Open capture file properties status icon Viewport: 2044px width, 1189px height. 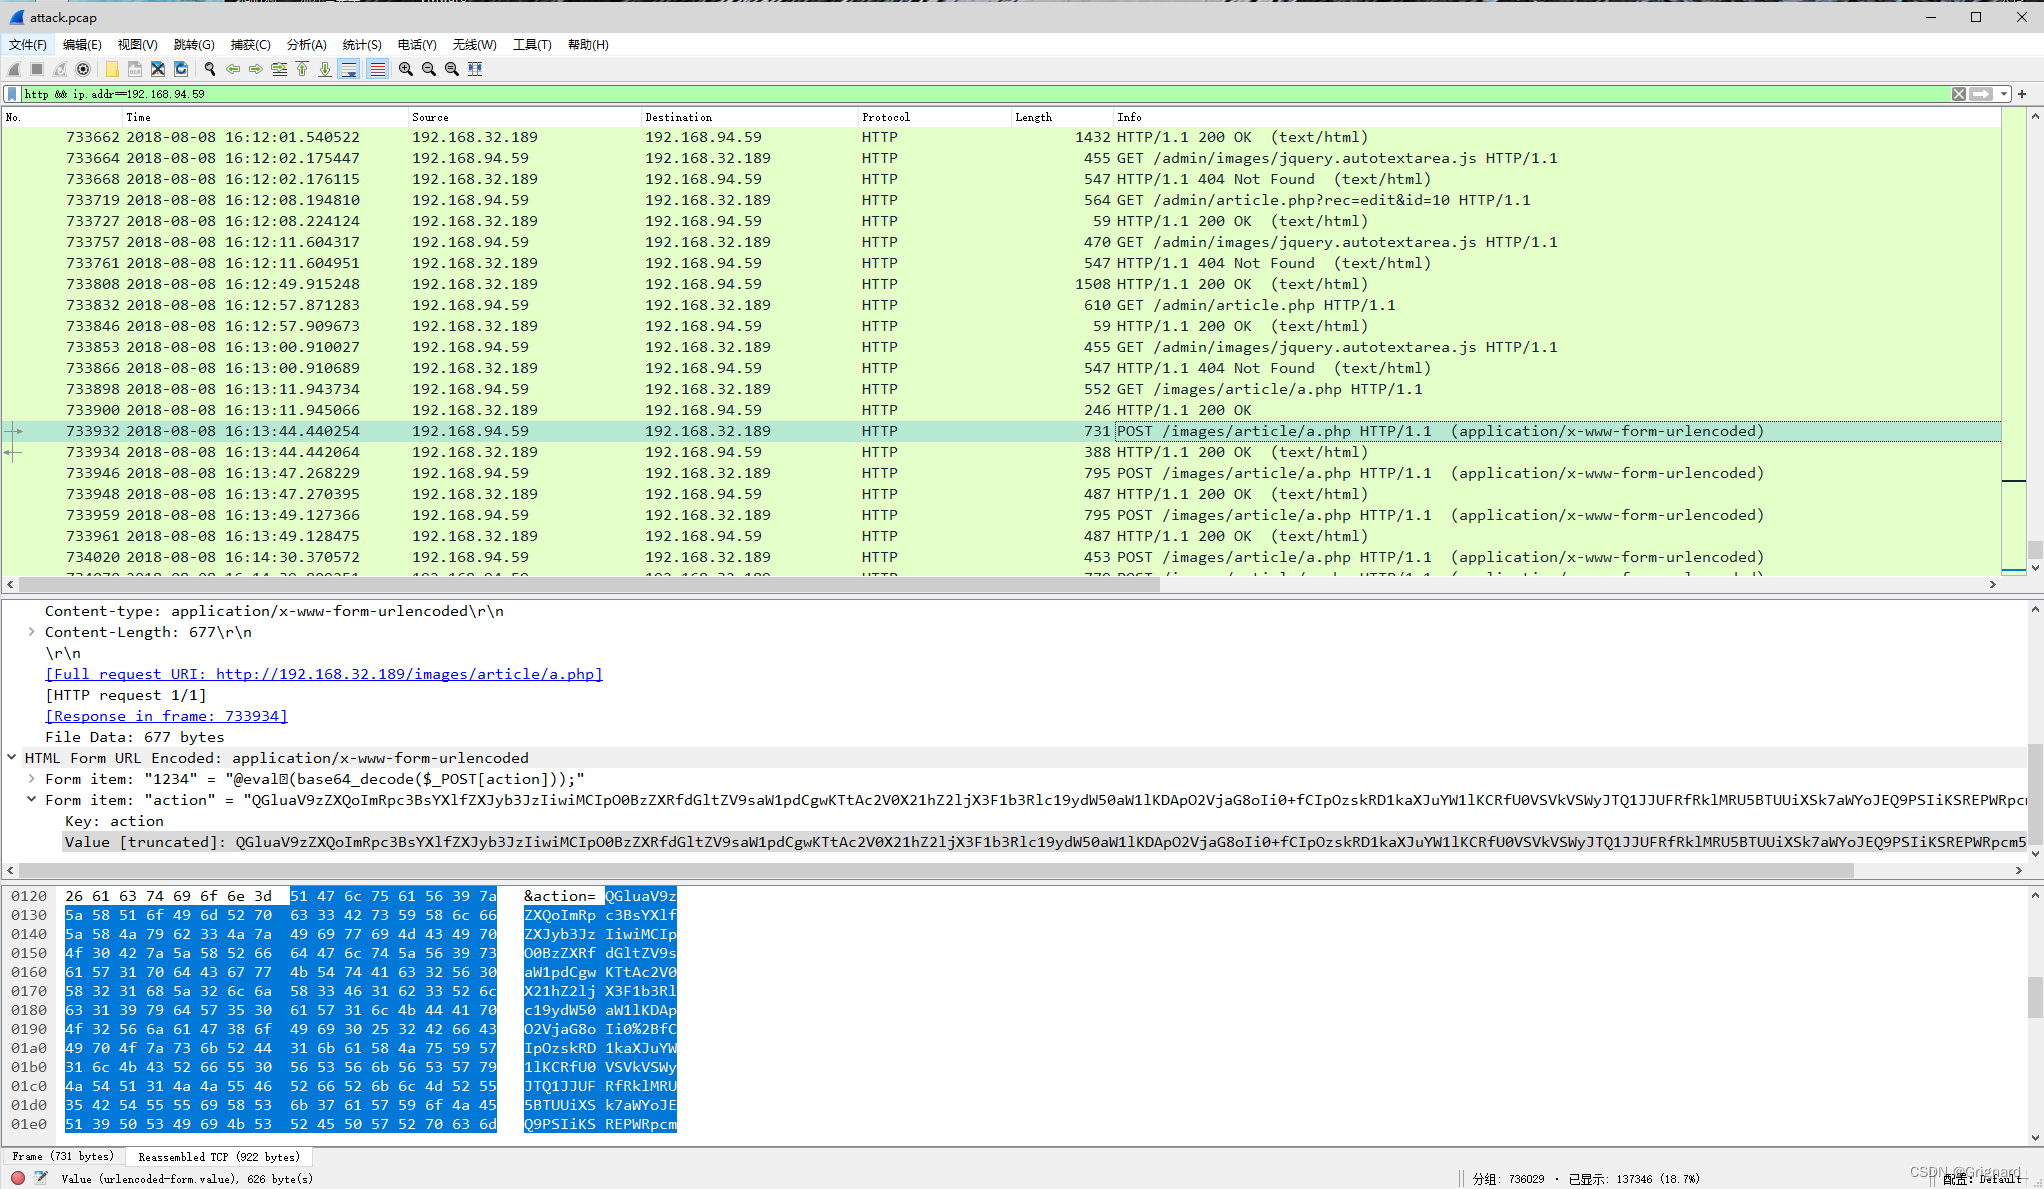(41, 1178)
